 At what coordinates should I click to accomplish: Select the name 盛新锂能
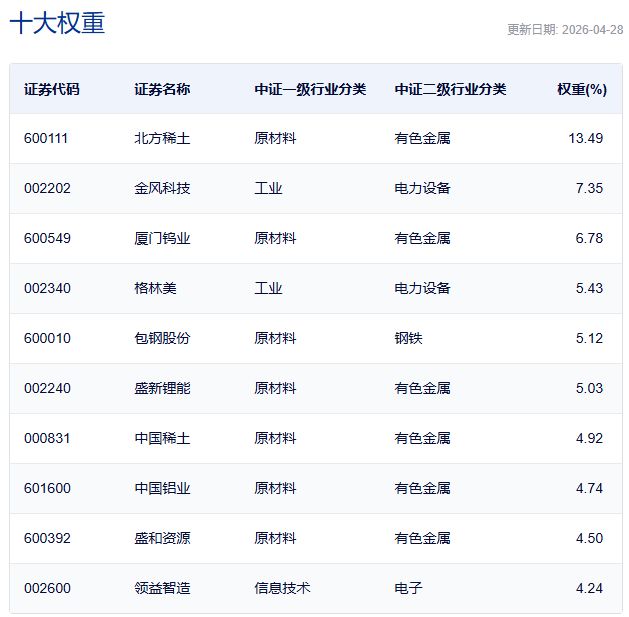(162, 388)
